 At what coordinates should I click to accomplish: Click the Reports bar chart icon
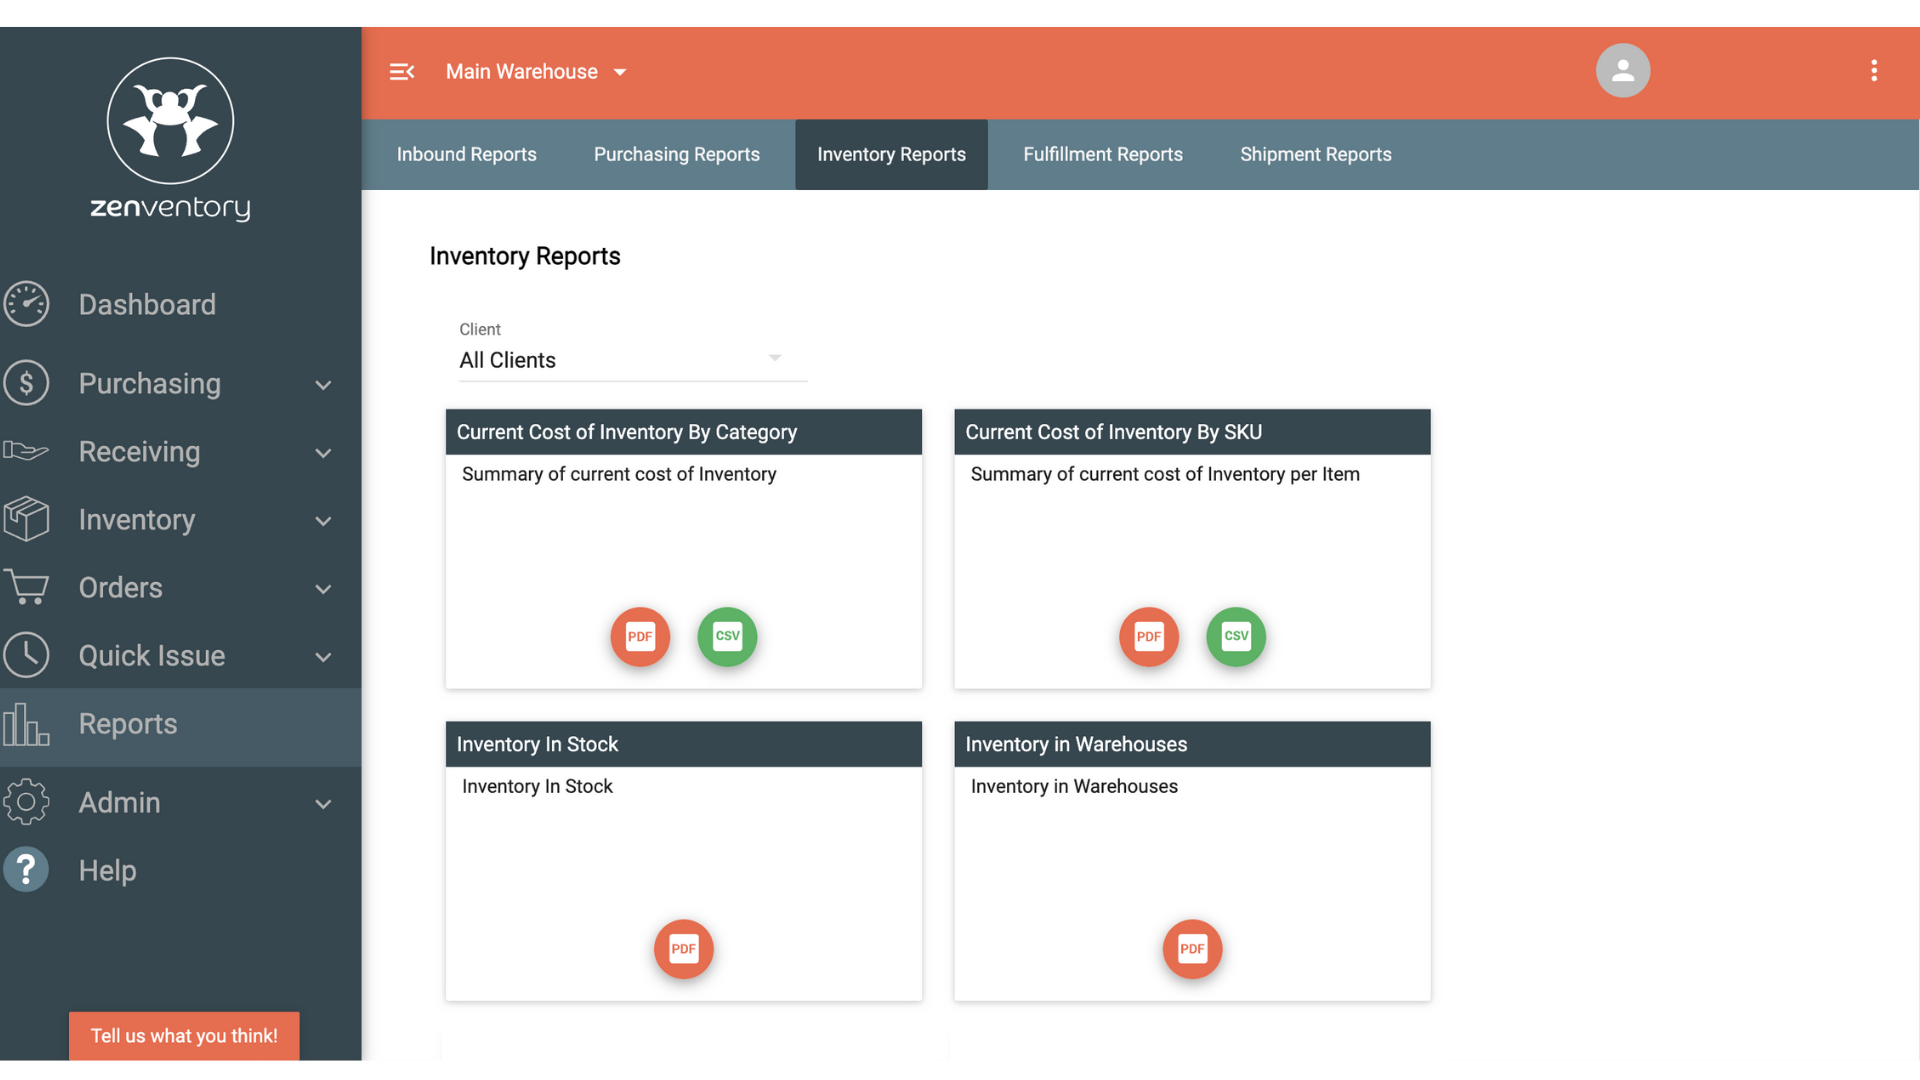coord(26,724)
